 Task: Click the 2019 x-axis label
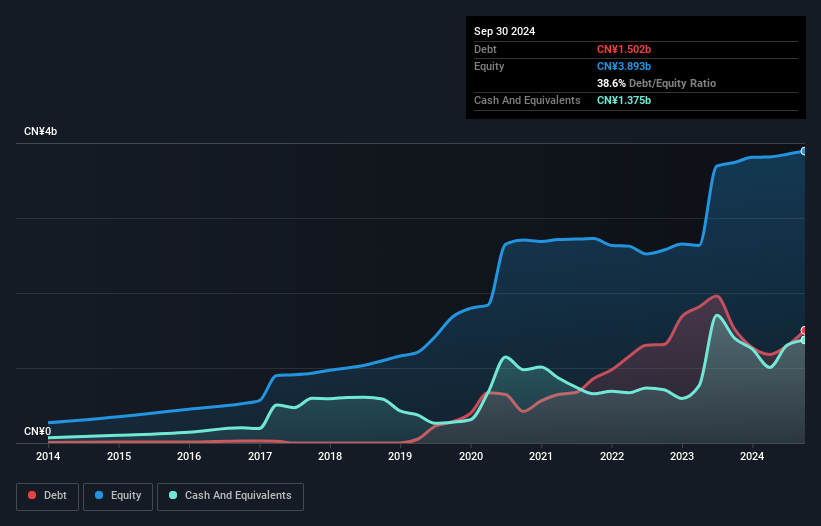400,456
